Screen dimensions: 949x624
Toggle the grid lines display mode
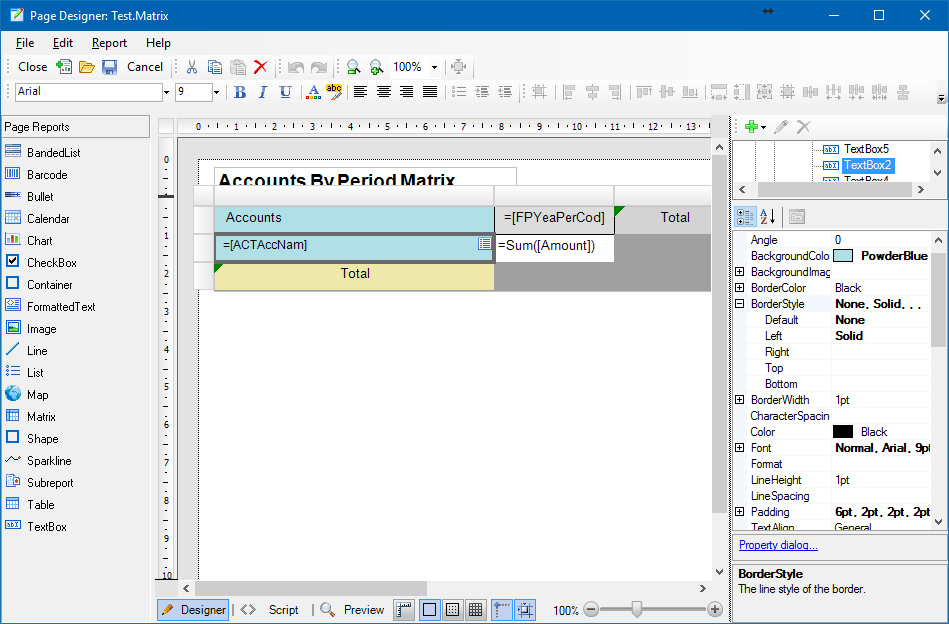(476, 609)
